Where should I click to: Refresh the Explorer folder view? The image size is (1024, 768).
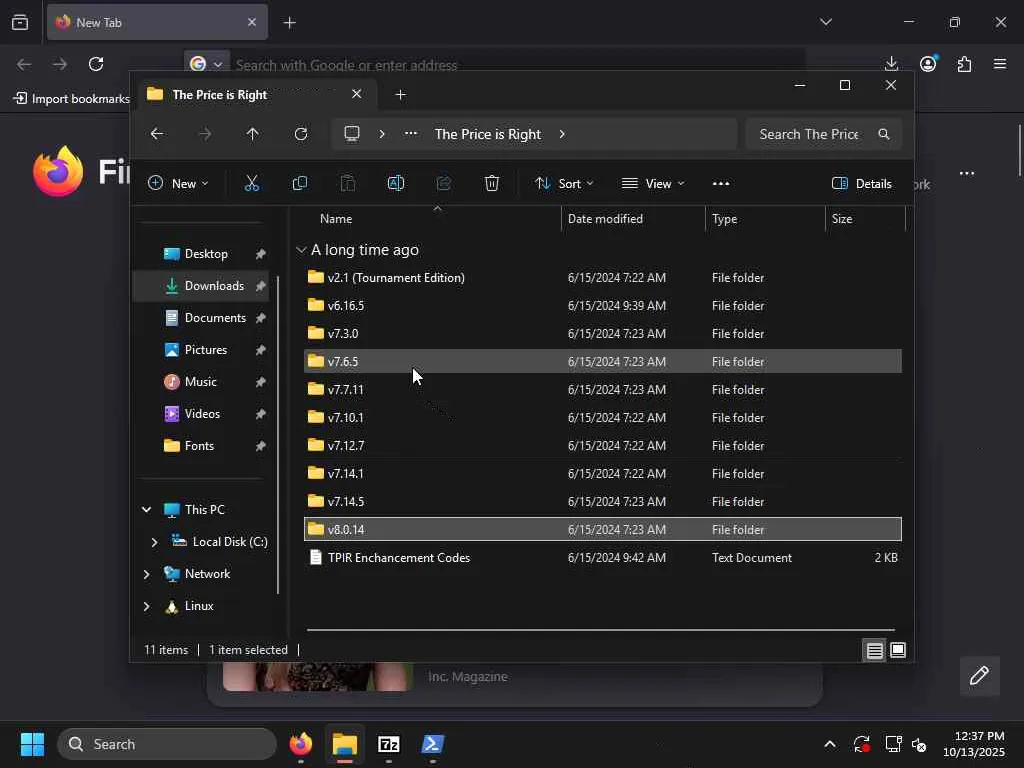(301, 134)
